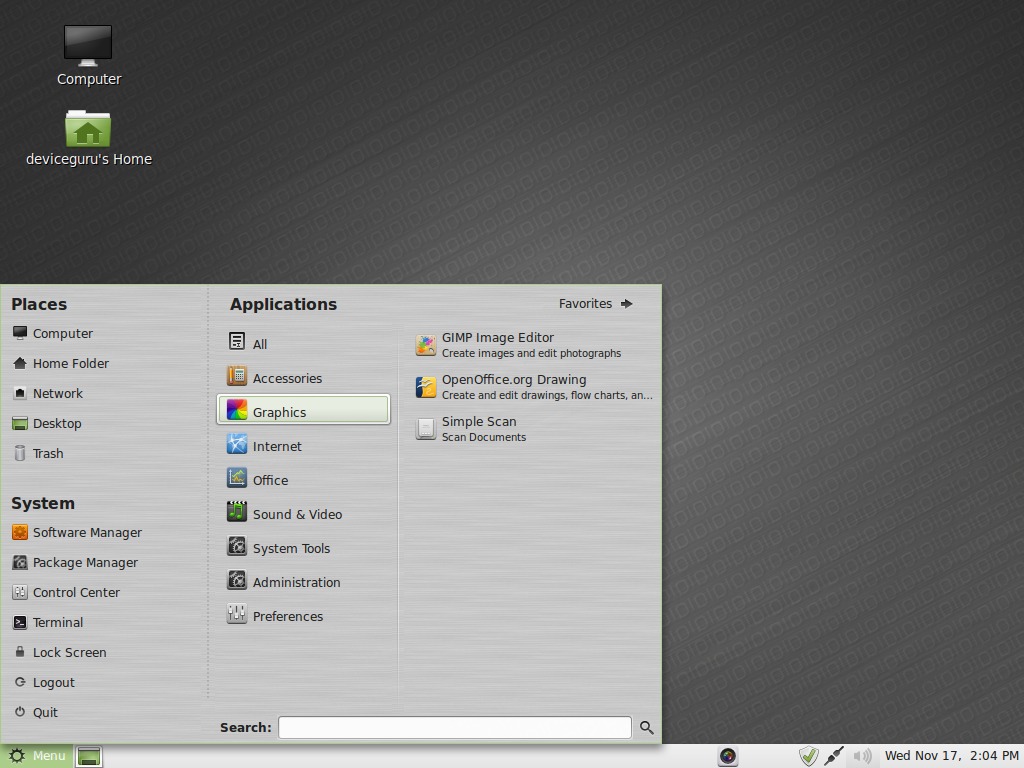Image resolution: width=1024 pixels, height=768 pixels.
Task: Click the panel clock date and time
Action: coord(952,756)
